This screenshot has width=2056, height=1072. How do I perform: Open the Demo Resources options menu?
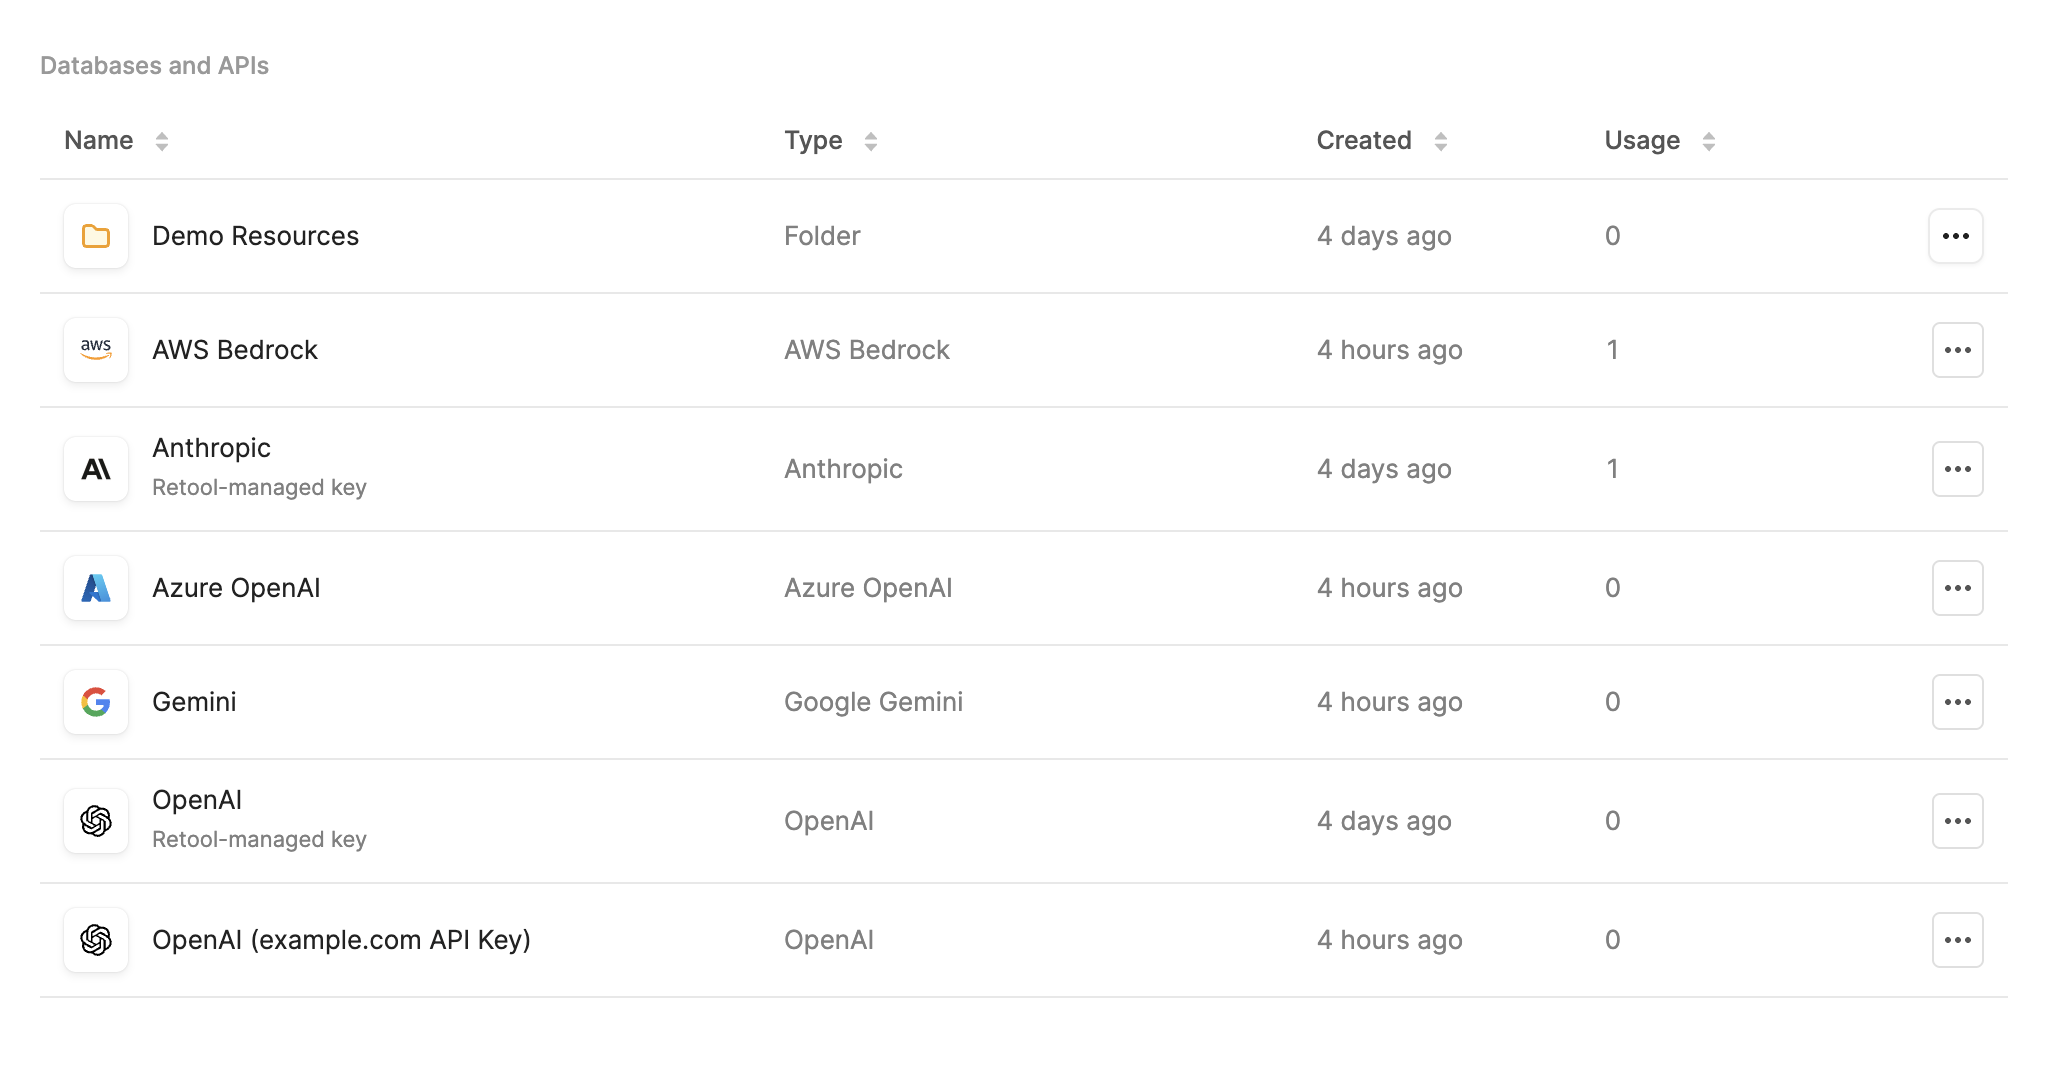click(1955, 236)
